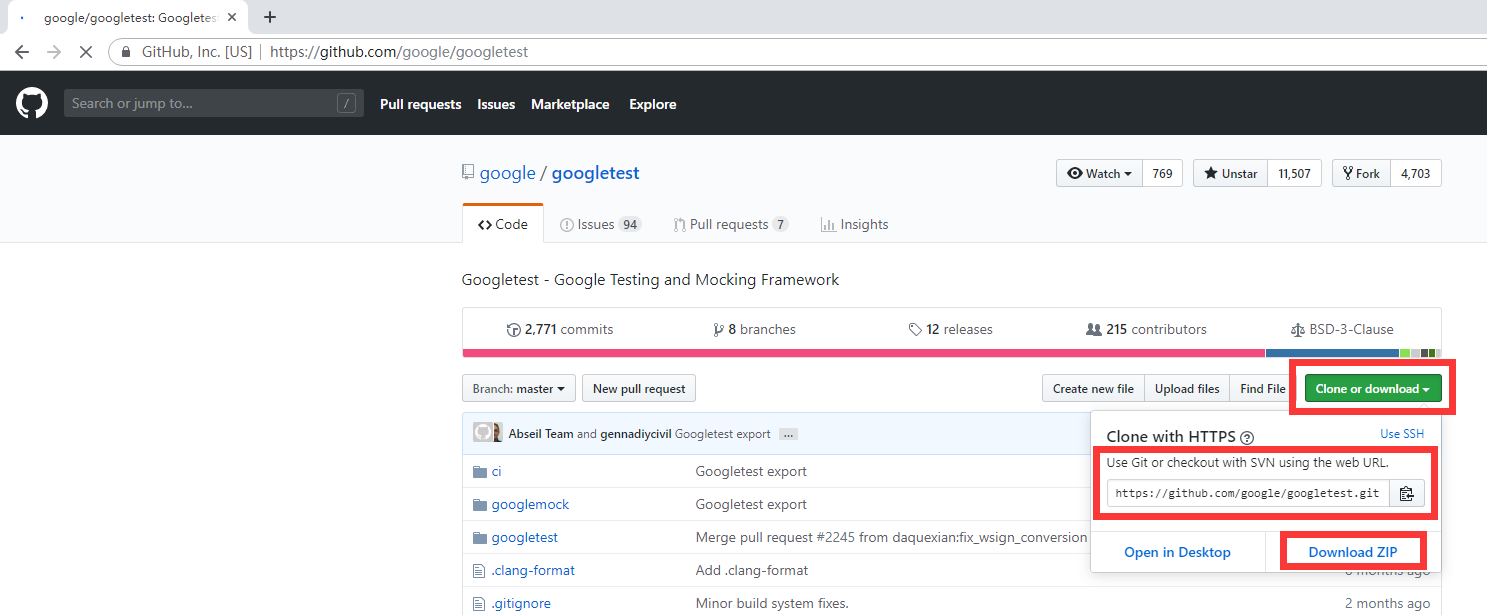Open Issues in top navigation
Image resolution: width=1487 pixels, height=615 pixels.
496,104
